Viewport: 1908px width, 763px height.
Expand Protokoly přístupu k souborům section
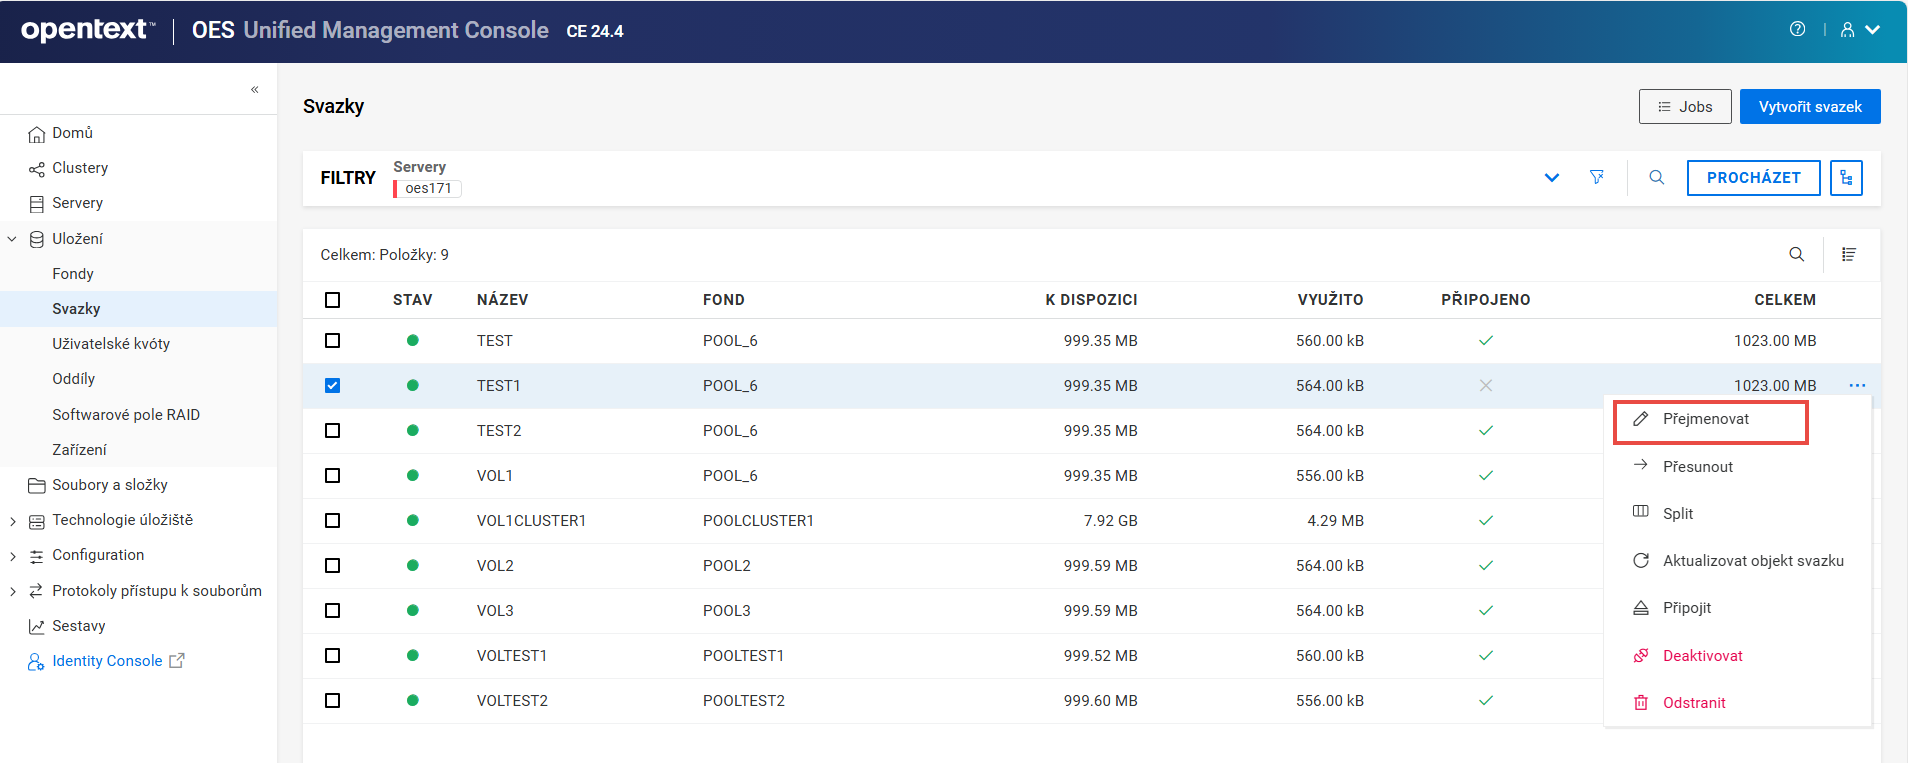12,591
